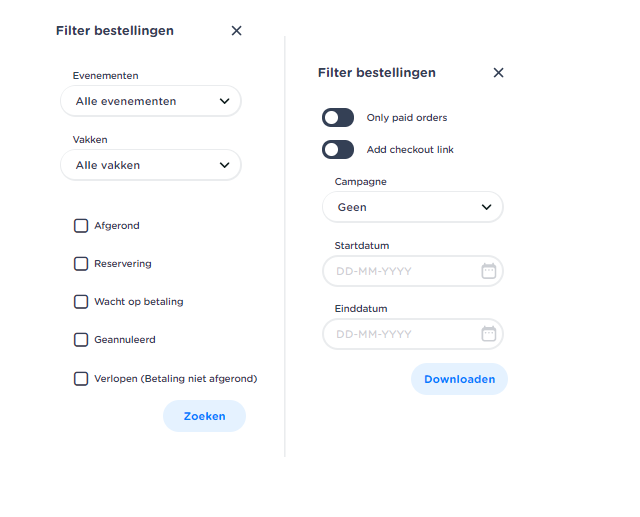The height and width of the screenshot is (517, 640).
Task: Focus the Einddatum date input field
Action: 400,334
